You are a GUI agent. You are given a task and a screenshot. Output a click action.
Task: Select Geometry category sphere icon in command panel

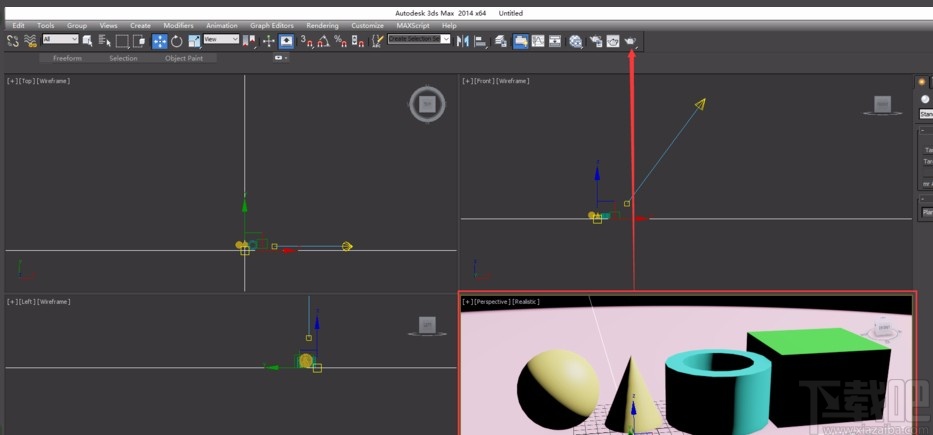coord(925,99)
